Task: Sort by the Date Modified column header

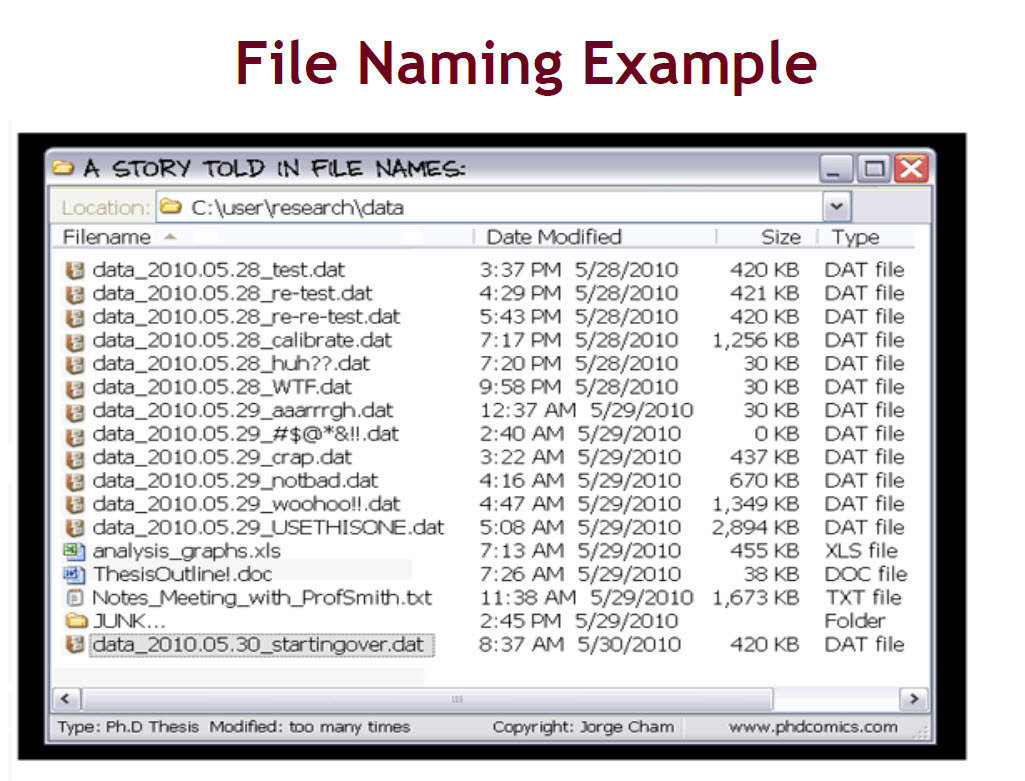Action: tap(554, 237)
